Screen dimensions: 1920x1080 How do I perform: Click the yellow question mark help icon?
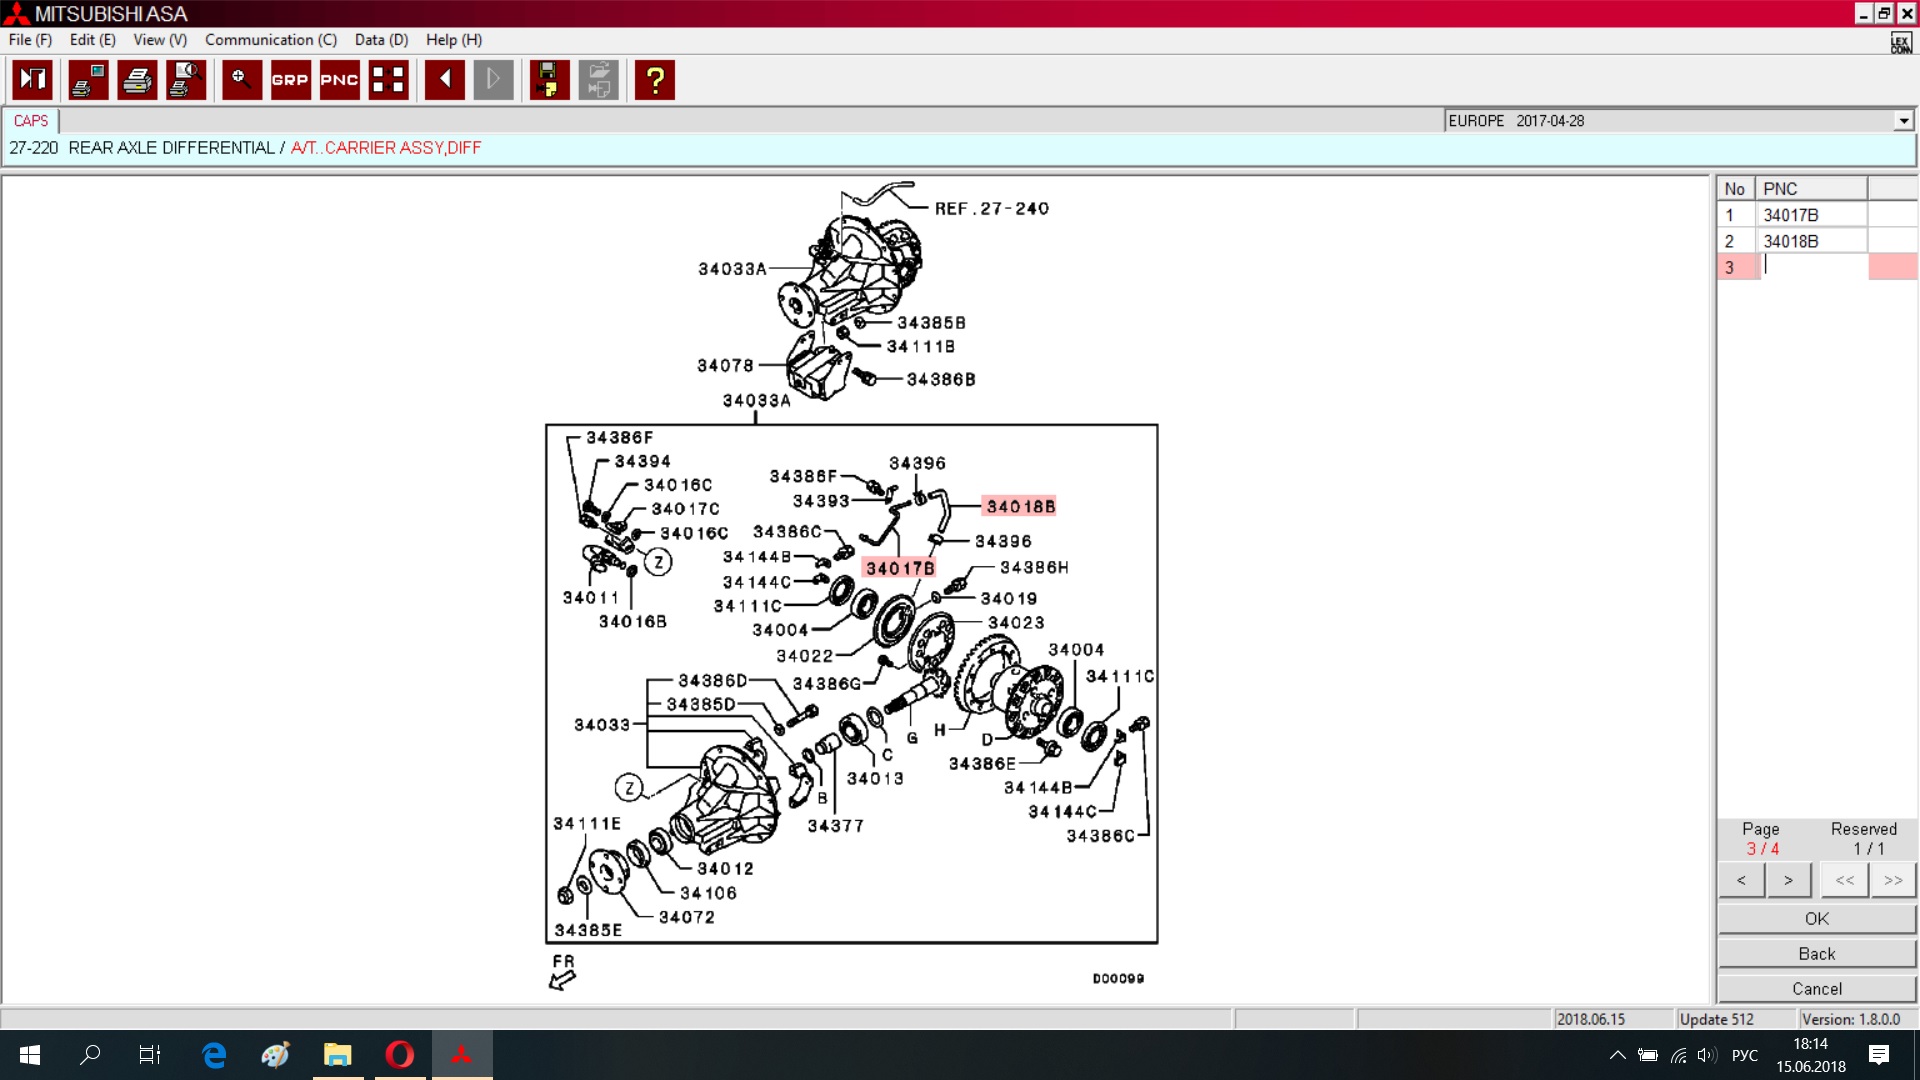(x=655, y=80)
